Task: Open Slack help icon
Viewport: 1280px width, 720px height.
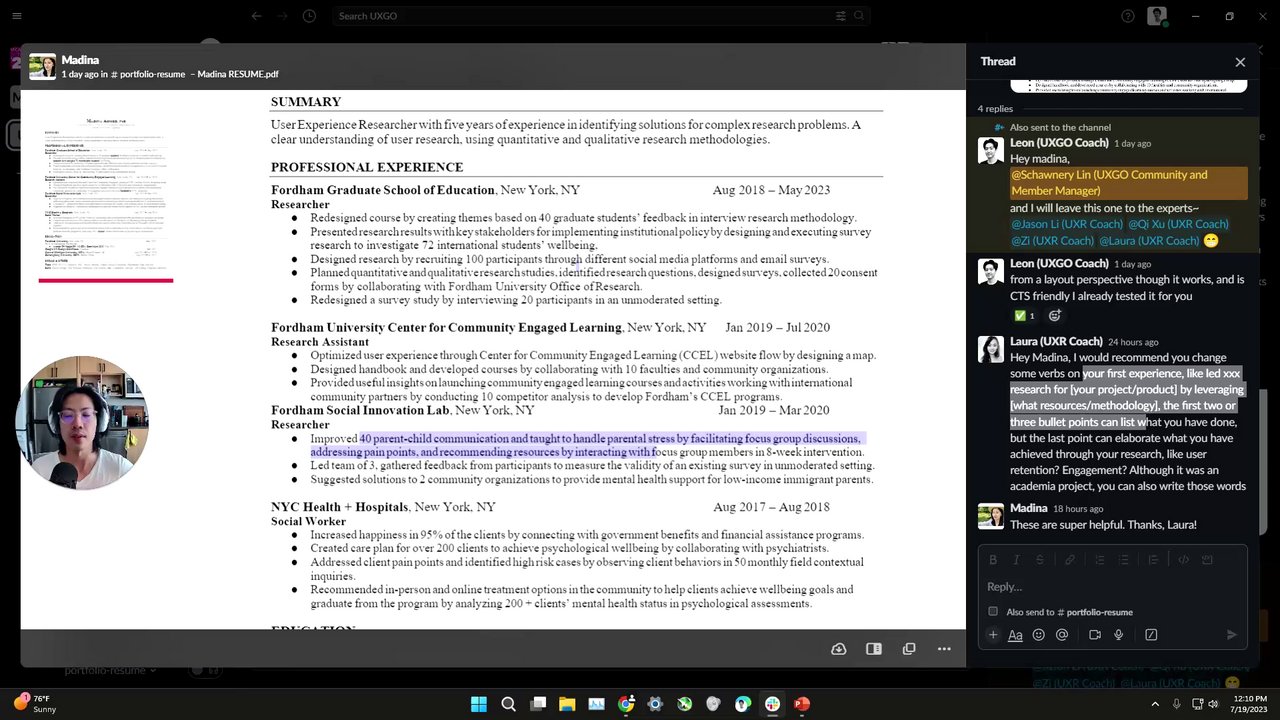Action: point(1128,16)
